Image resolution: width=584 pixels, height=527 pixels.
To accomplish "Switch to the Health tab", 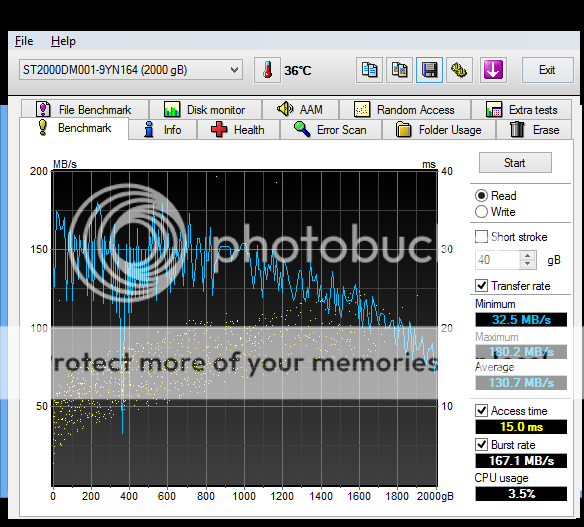I will 238,130.
